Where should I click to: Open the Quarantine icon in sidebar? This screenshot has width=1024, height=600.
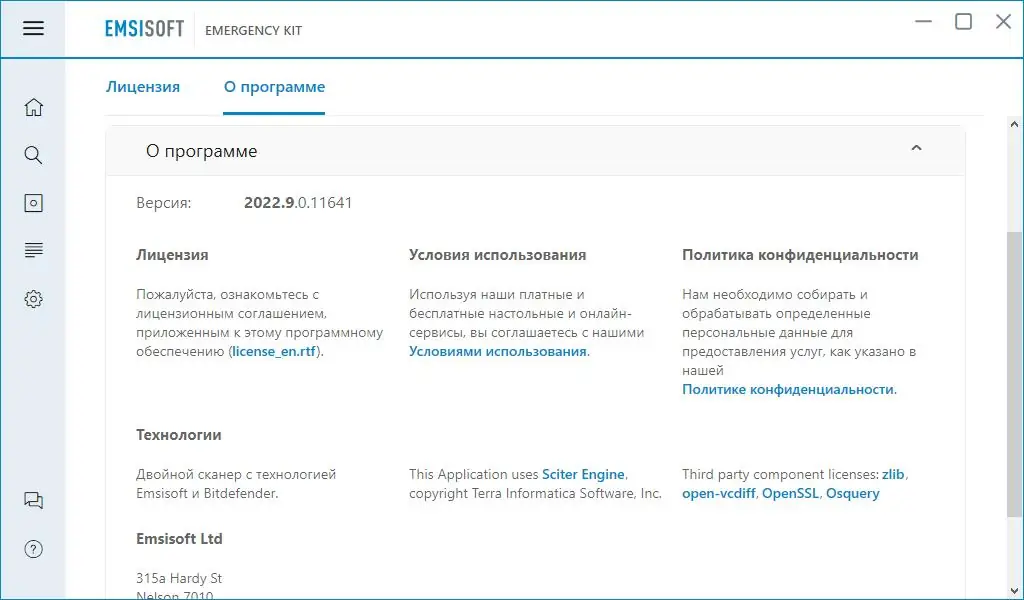(33, 203)
